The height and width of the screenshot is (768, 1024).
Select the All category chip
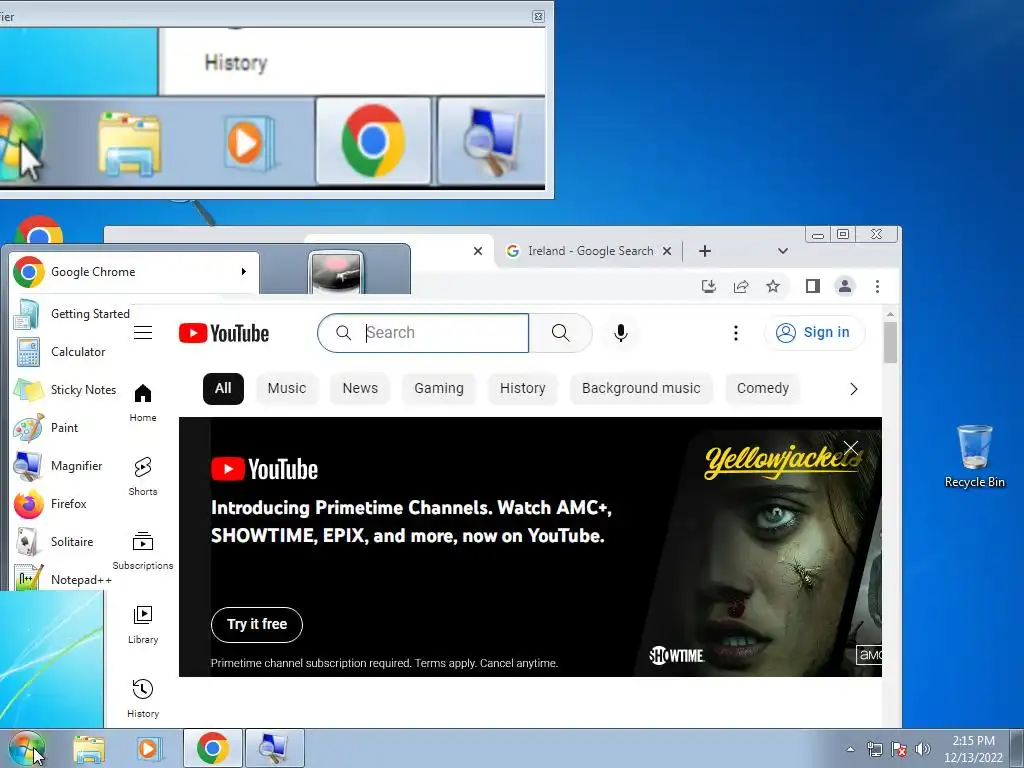click(223, 389)
